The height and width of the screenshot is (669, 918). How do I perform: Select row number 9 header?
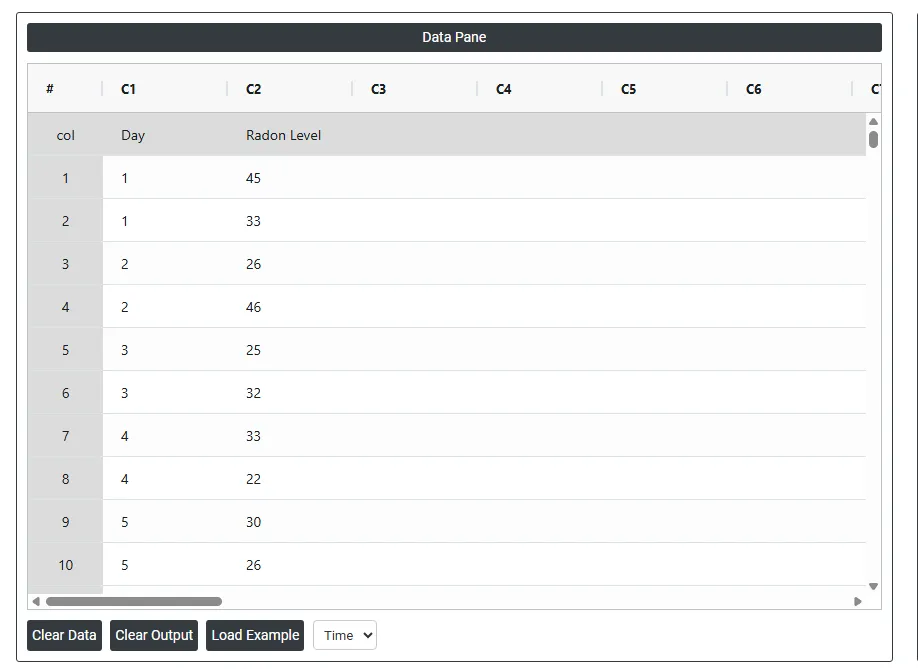coord(65,522)
